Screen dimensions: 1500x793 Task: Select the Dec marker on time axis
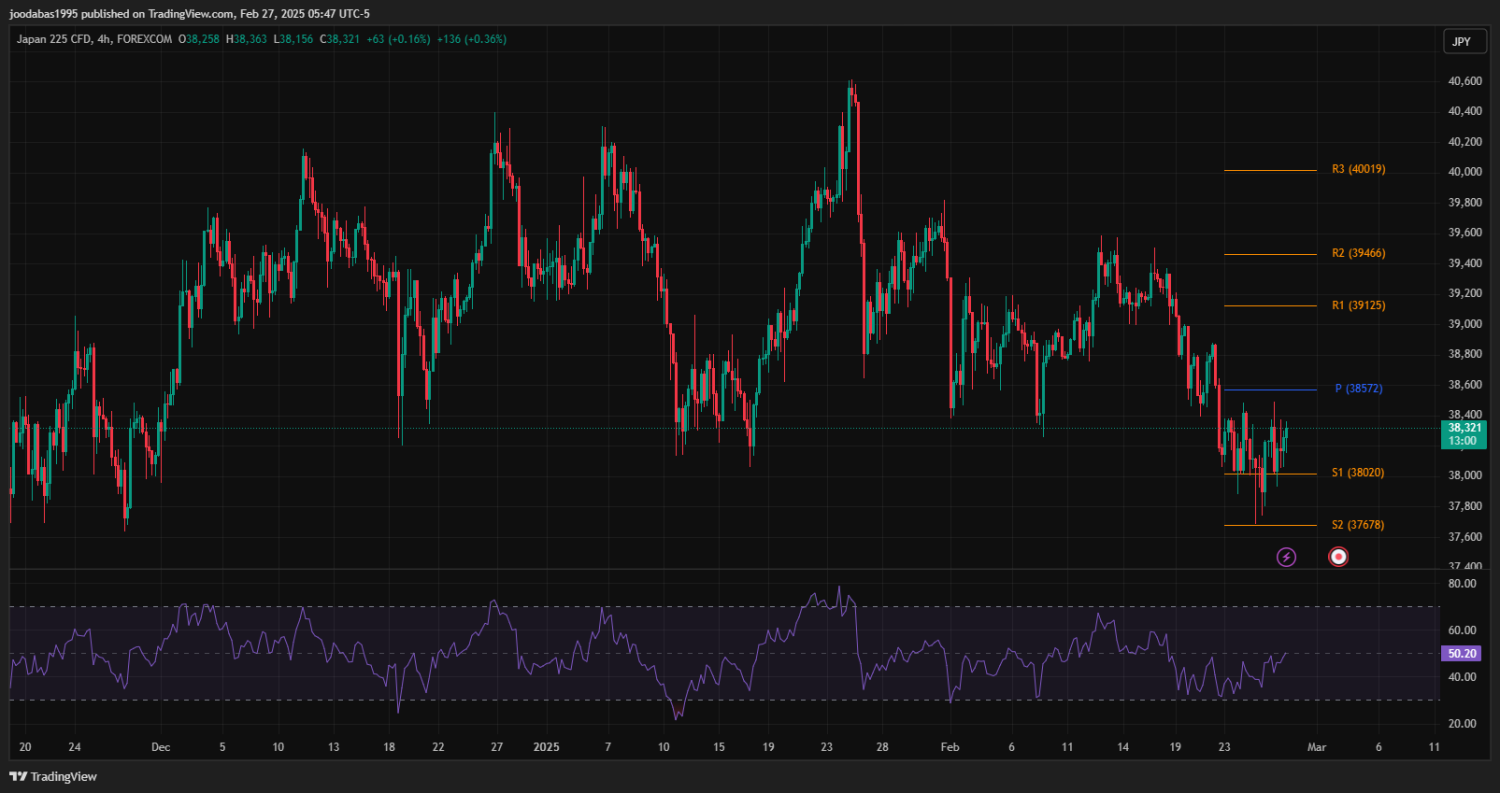point(160,747)
